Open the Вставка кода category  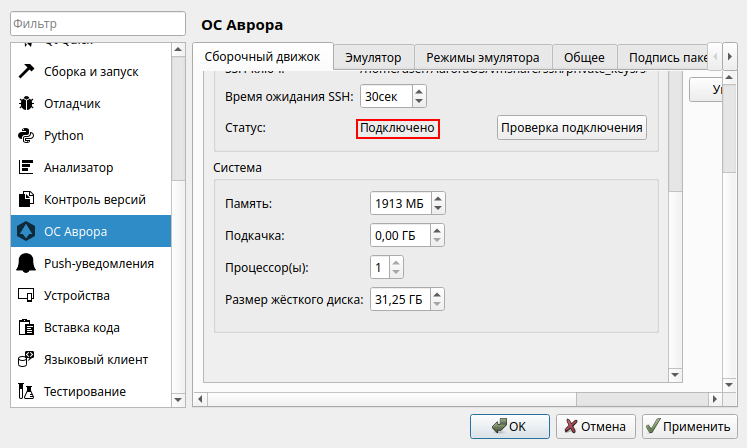pos(91,327)
